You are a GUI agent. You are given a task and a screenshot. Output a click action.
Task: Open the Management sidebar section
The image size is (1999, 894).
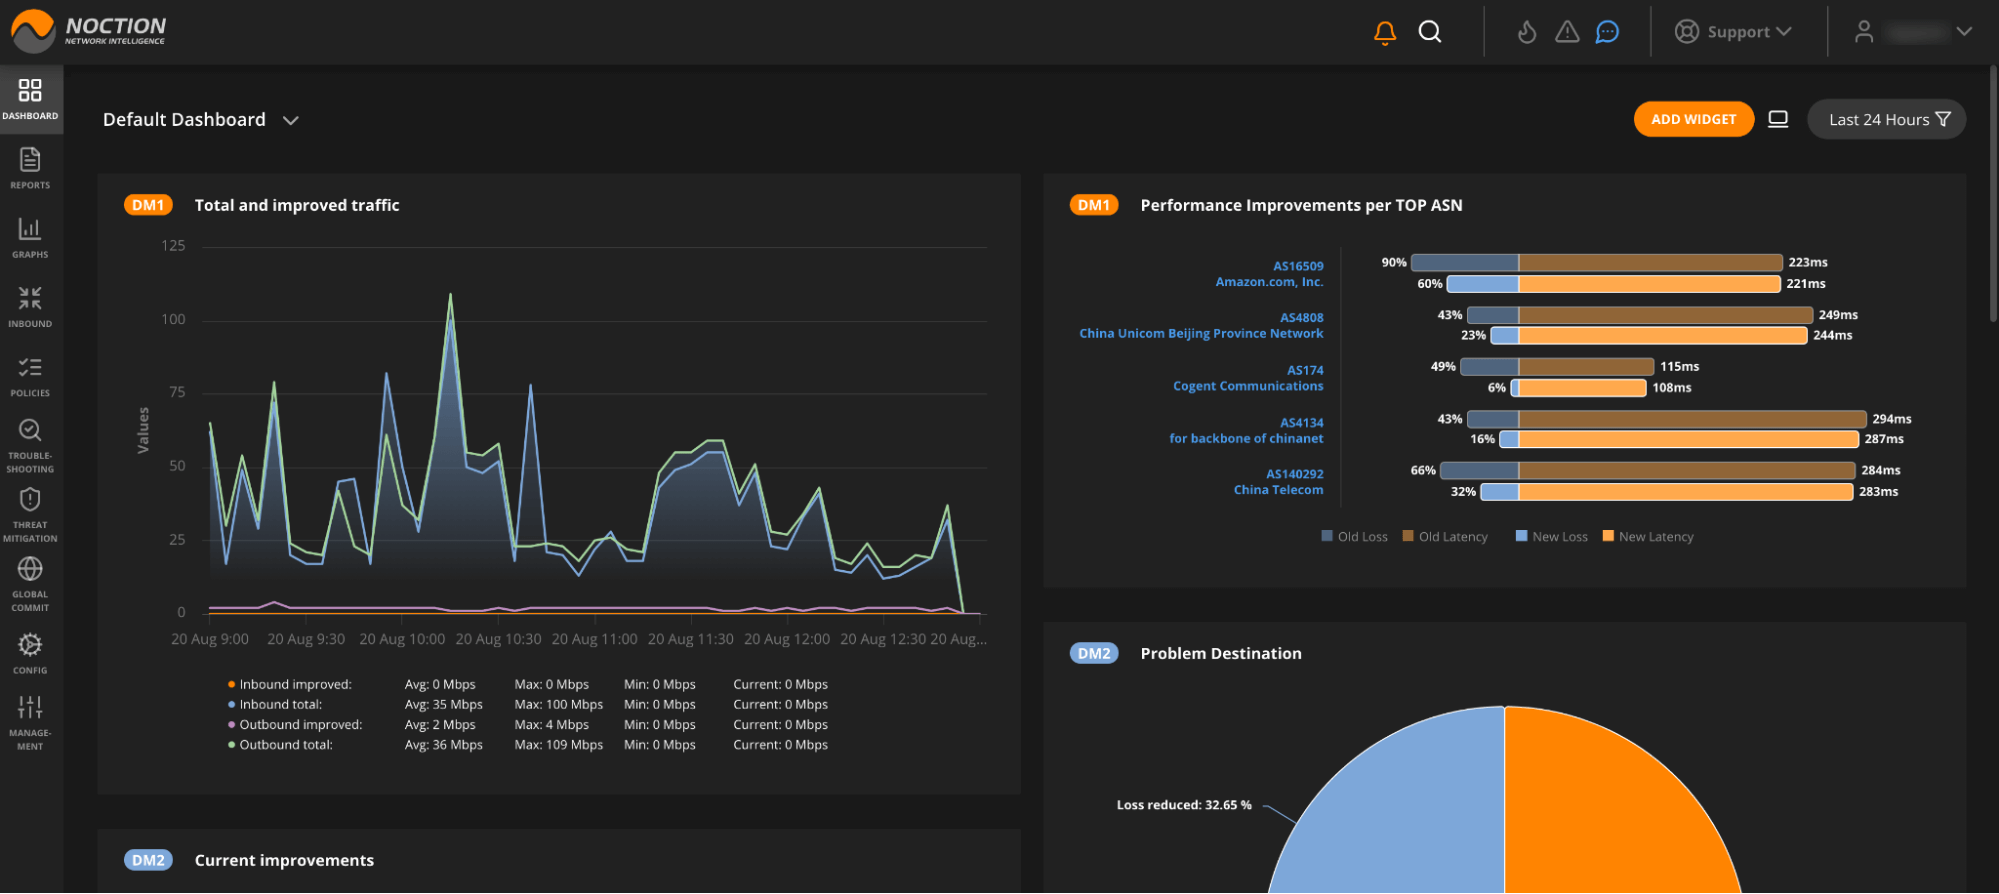point(31,722)
